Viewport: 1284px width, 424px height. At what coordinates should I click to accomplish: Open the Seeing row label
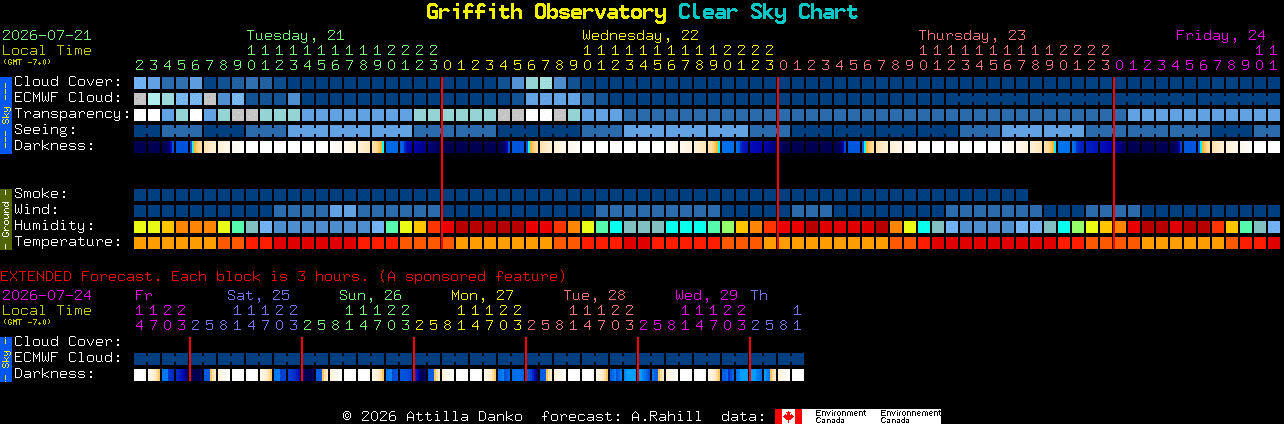point(45,130)
